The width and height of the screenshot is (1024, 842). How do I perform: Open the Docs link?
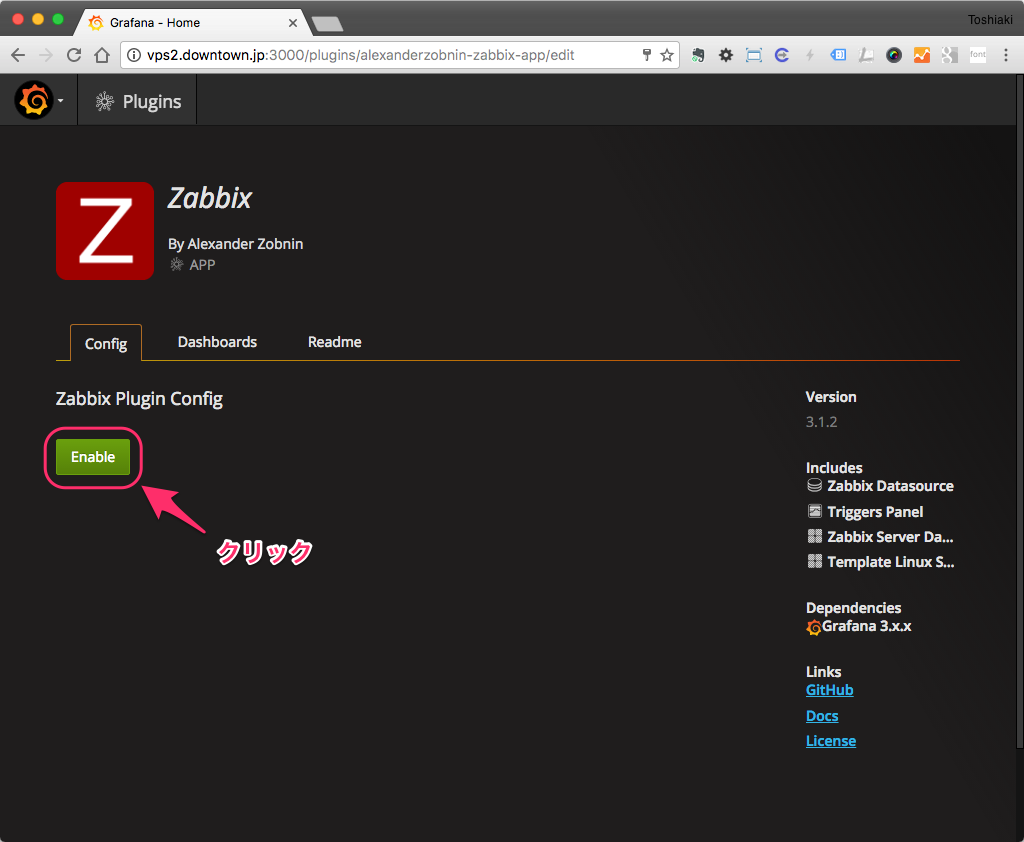tap(822, 716)
